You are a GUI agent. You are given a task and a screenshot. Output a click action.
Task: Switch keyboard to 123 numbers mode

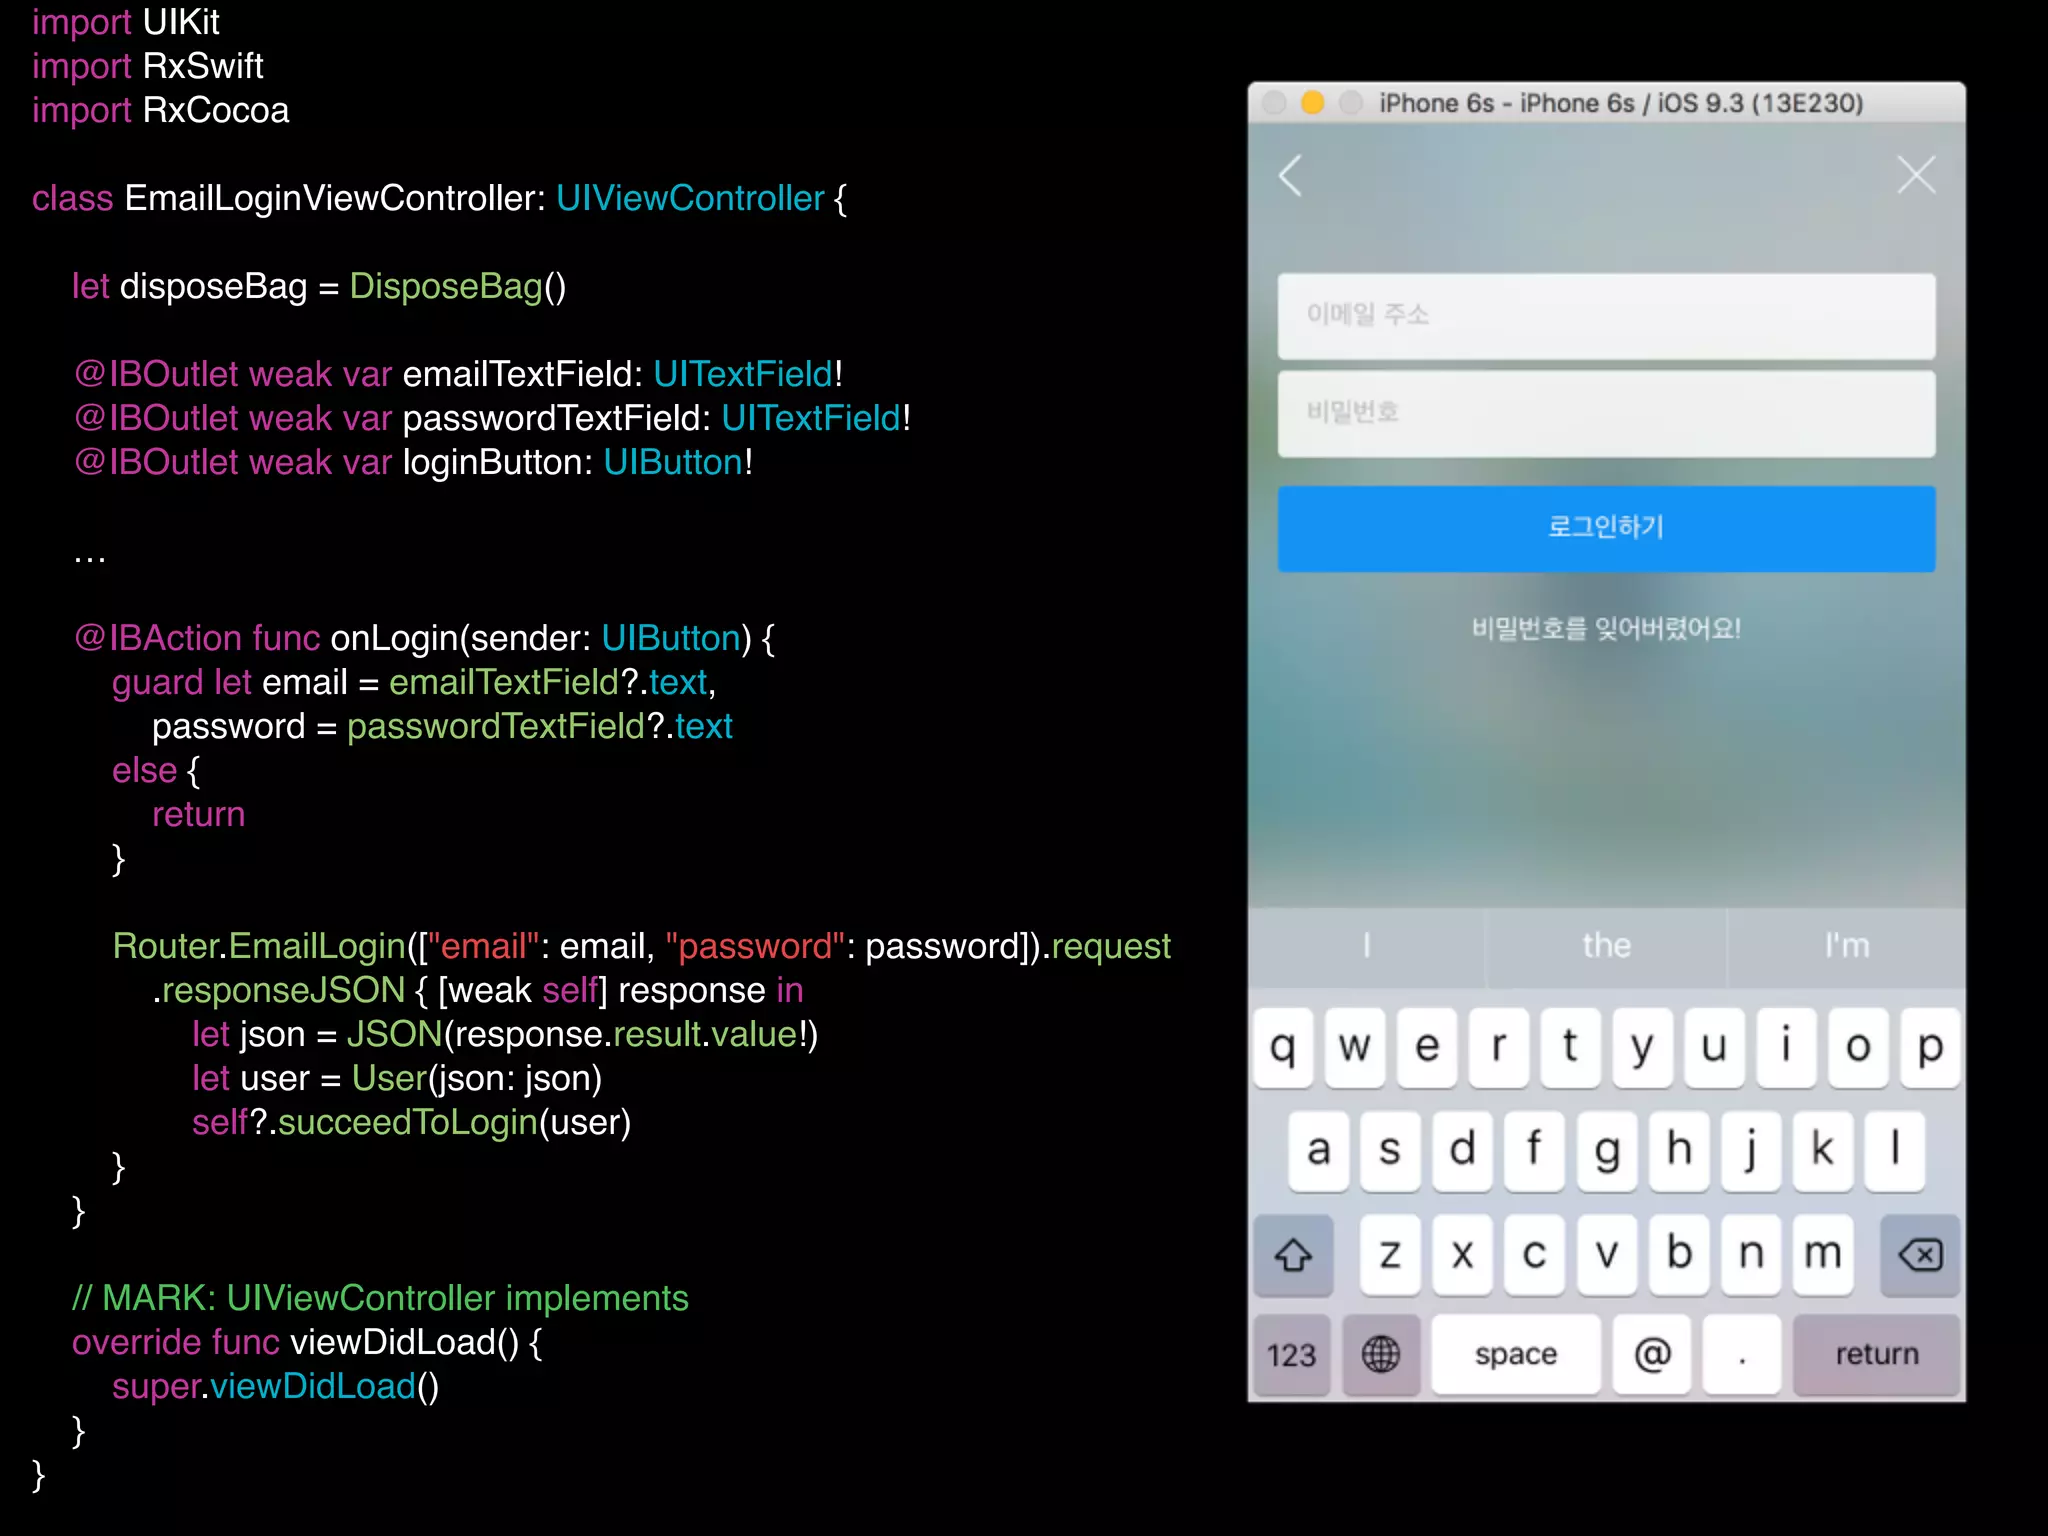tap(1291, 1354)
